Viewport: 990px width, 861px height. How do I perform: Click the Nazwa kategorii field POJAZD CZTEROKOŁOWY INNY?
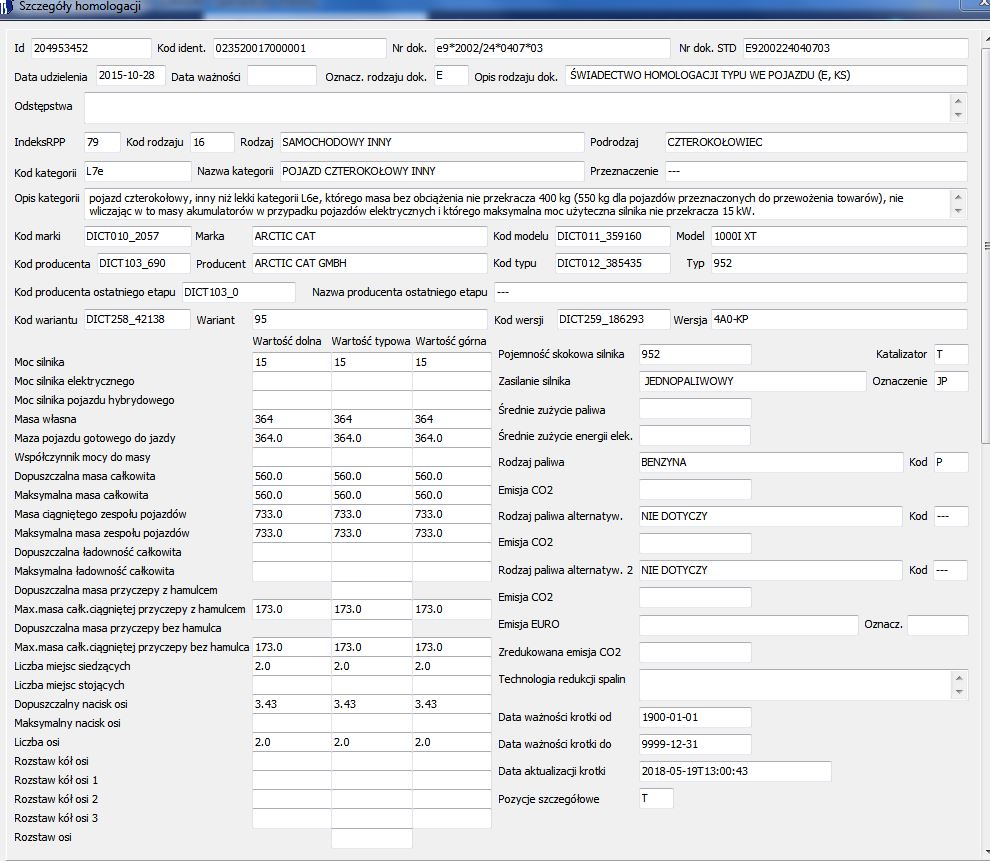click(x=432, y=171)
